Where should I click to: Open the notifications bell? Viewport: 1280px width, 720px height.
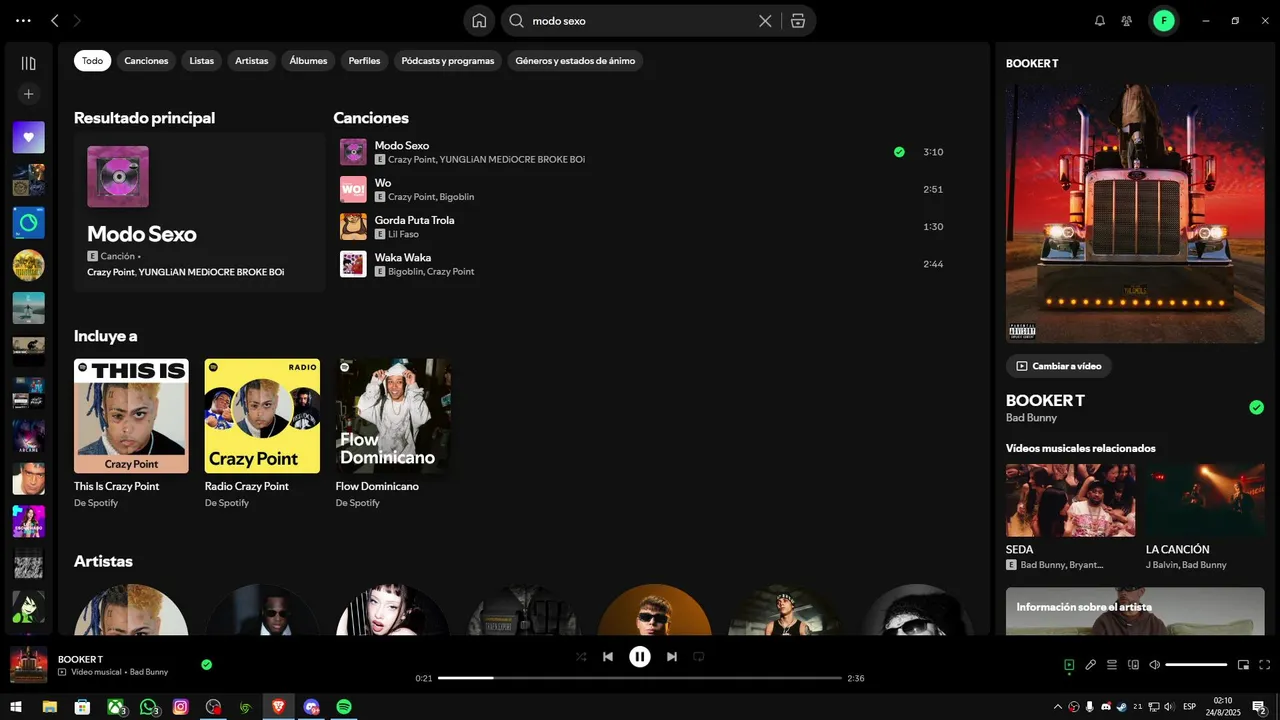pos(1100,21)
